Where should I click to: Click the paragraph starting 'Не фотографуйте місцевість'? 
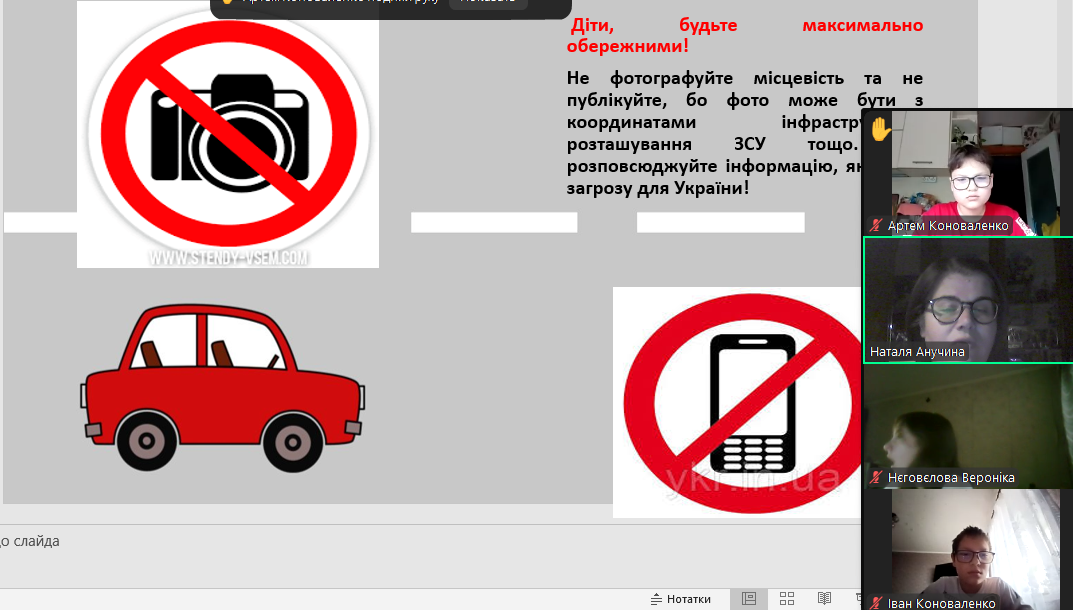pyautogui.click(x=714, y=133)
